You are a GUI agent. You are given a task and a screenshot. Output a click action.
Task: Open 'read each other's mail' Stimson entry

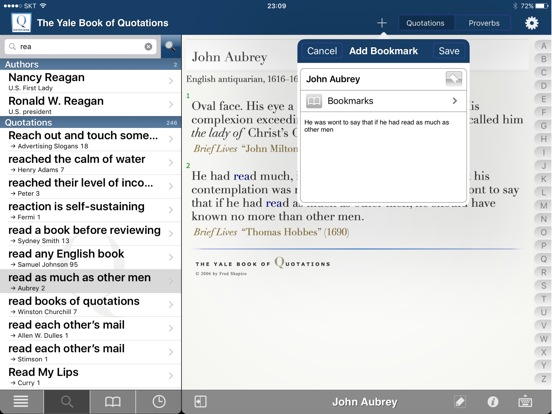90,352
